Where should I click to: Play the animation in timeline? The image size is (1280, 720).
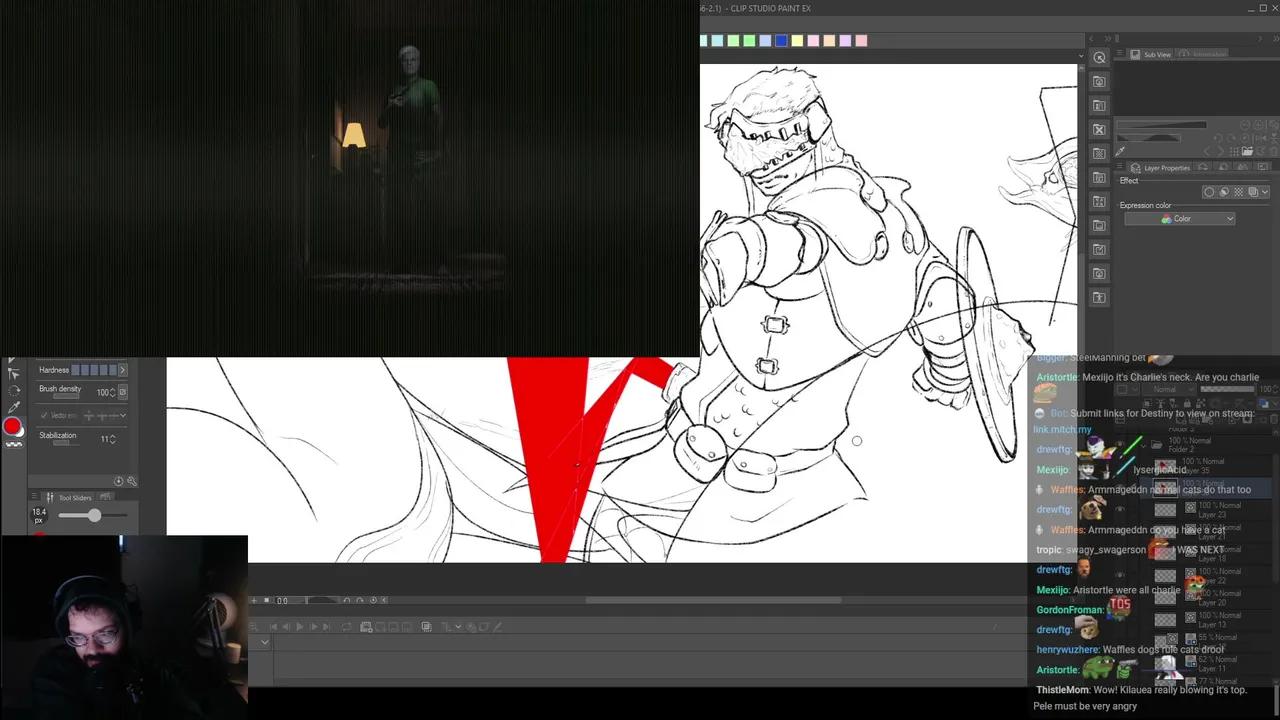pos(299,627)
